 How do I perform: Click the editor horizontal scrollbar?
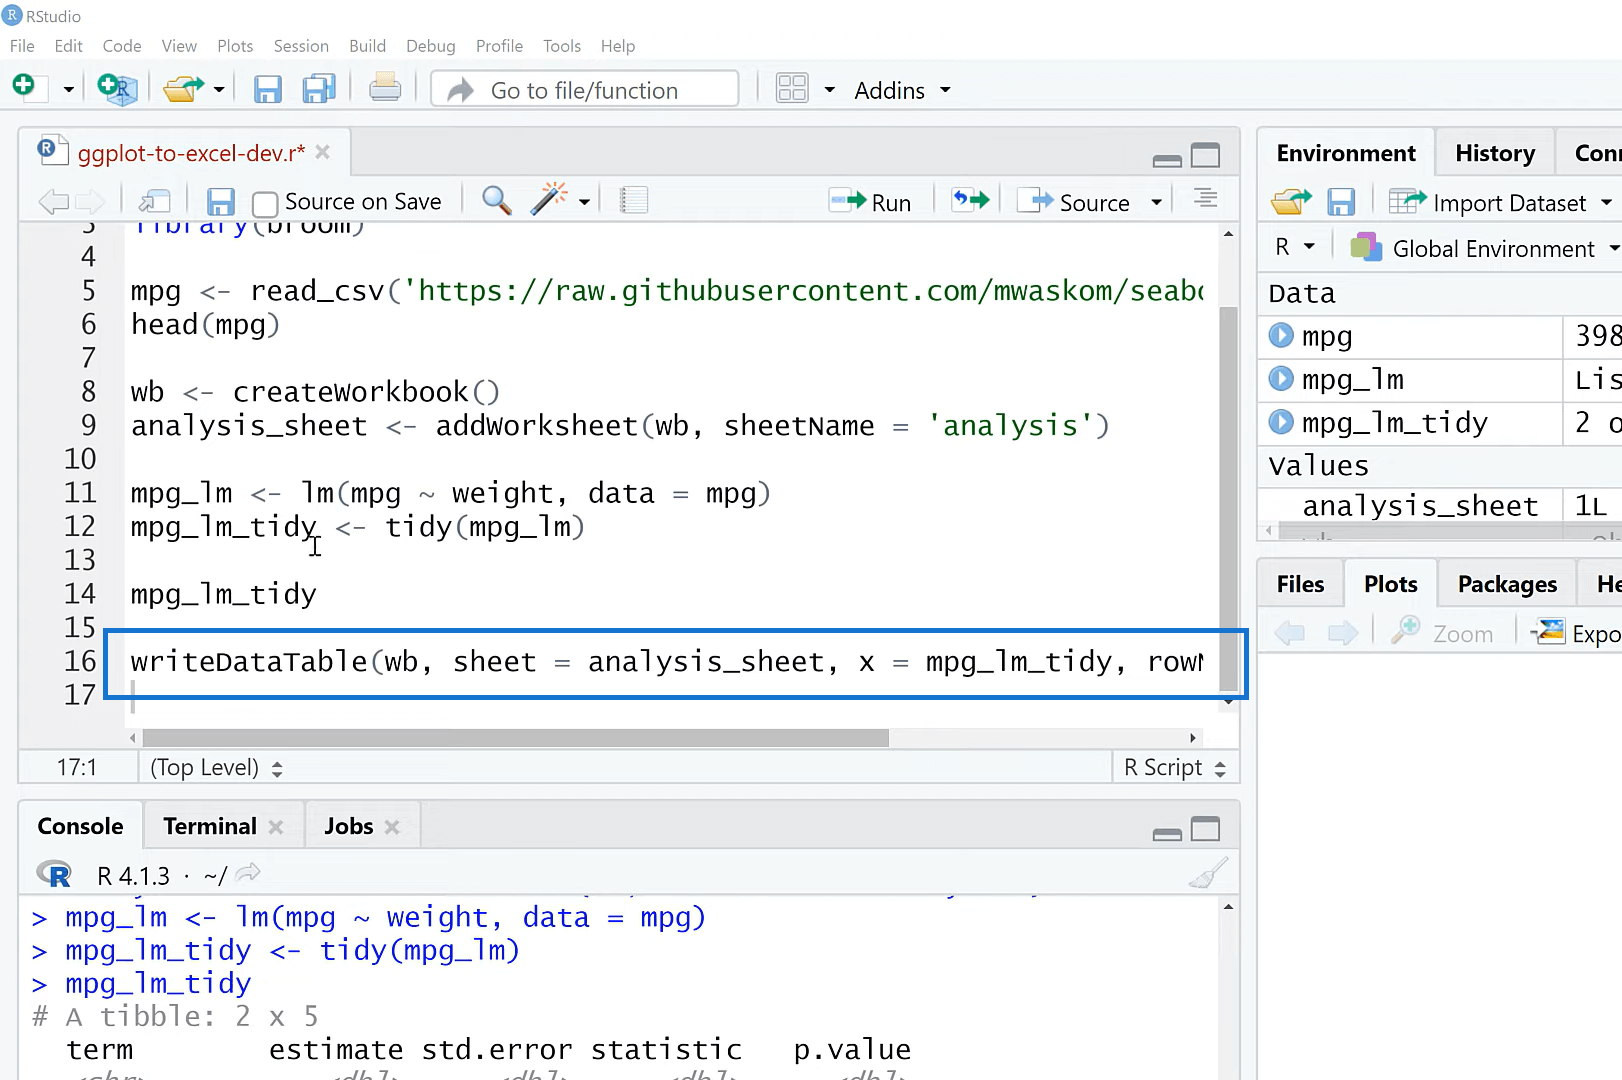(515, 738)
